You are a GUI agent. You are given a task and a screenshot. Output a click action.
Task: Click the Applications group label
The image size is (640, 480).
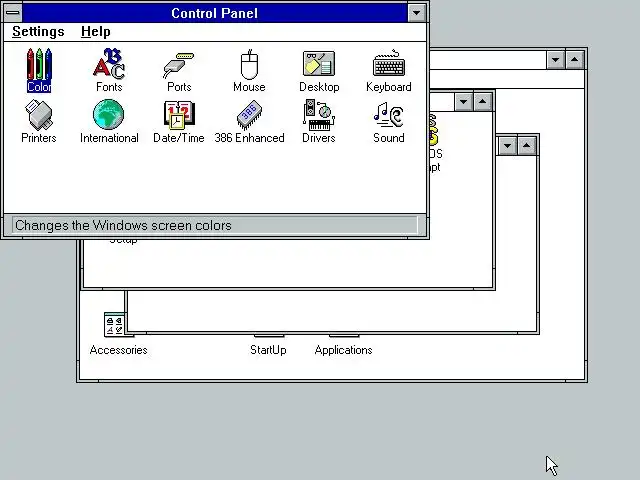(x=343, y=350)
